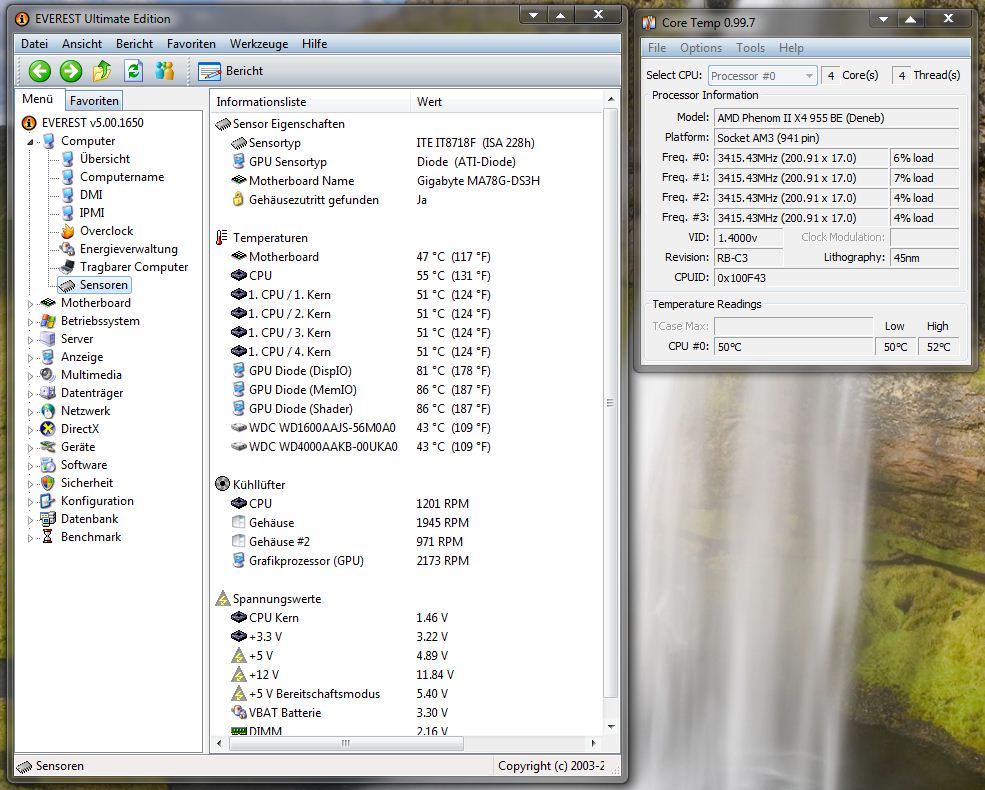This screenshot has width=985, height=790.
Task: Click the Sensor Eigenschaften section icon
Action: click(223, 124)
